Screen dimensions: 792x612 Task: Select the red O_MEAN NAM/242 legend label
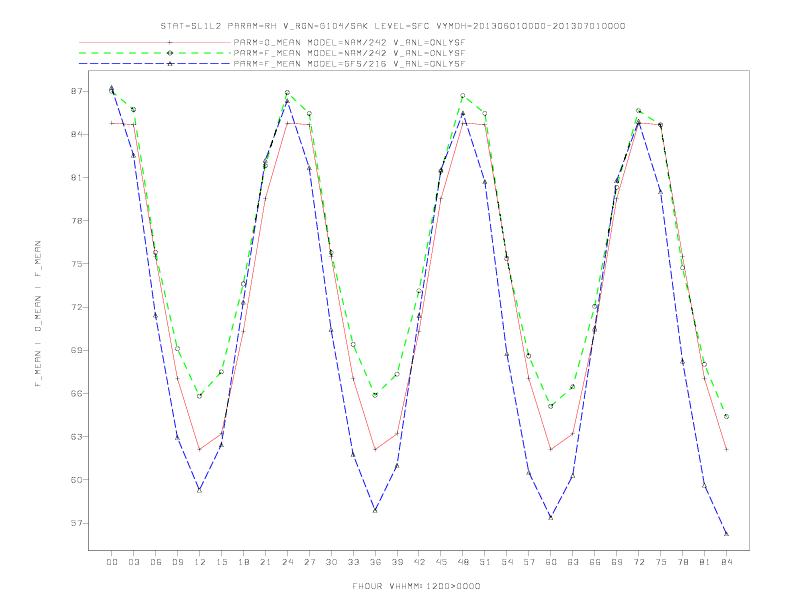click(349, 42)
